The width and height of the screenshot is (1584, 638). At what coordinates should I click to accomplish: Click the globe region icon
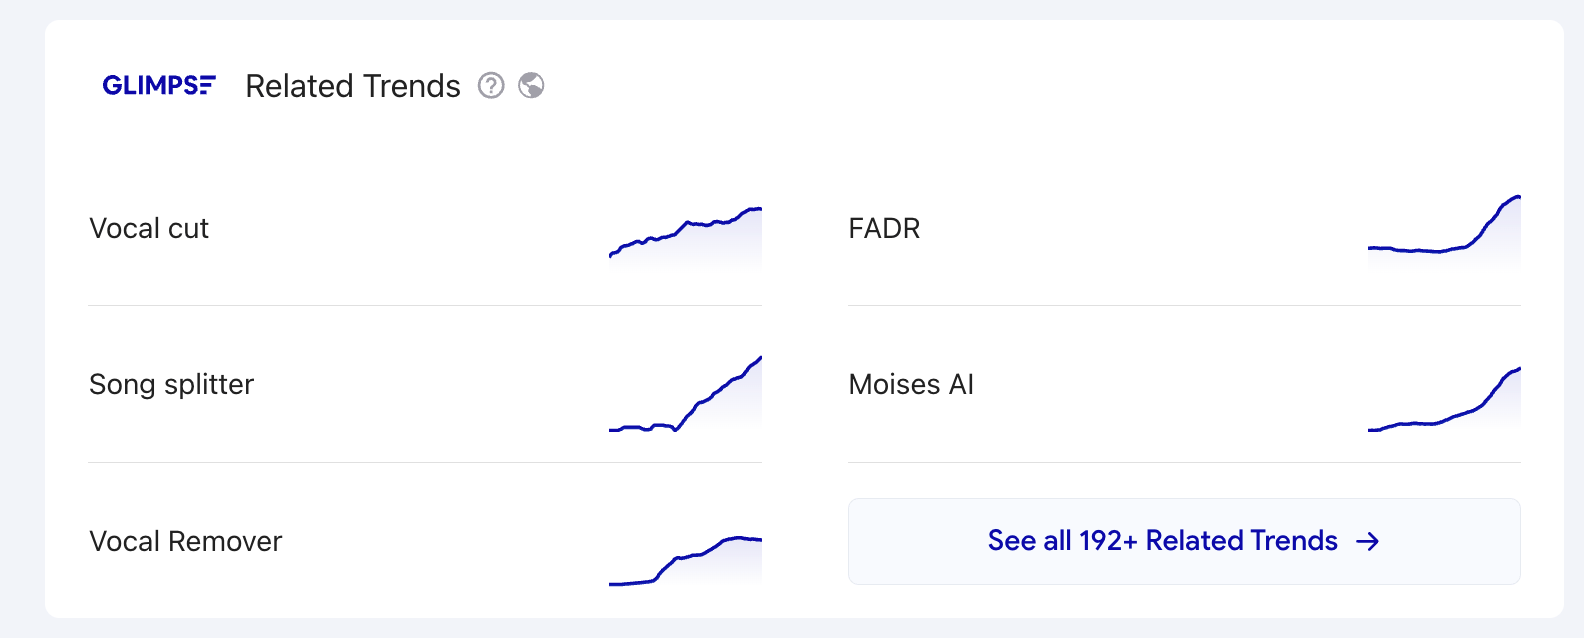tap(531, 86)
